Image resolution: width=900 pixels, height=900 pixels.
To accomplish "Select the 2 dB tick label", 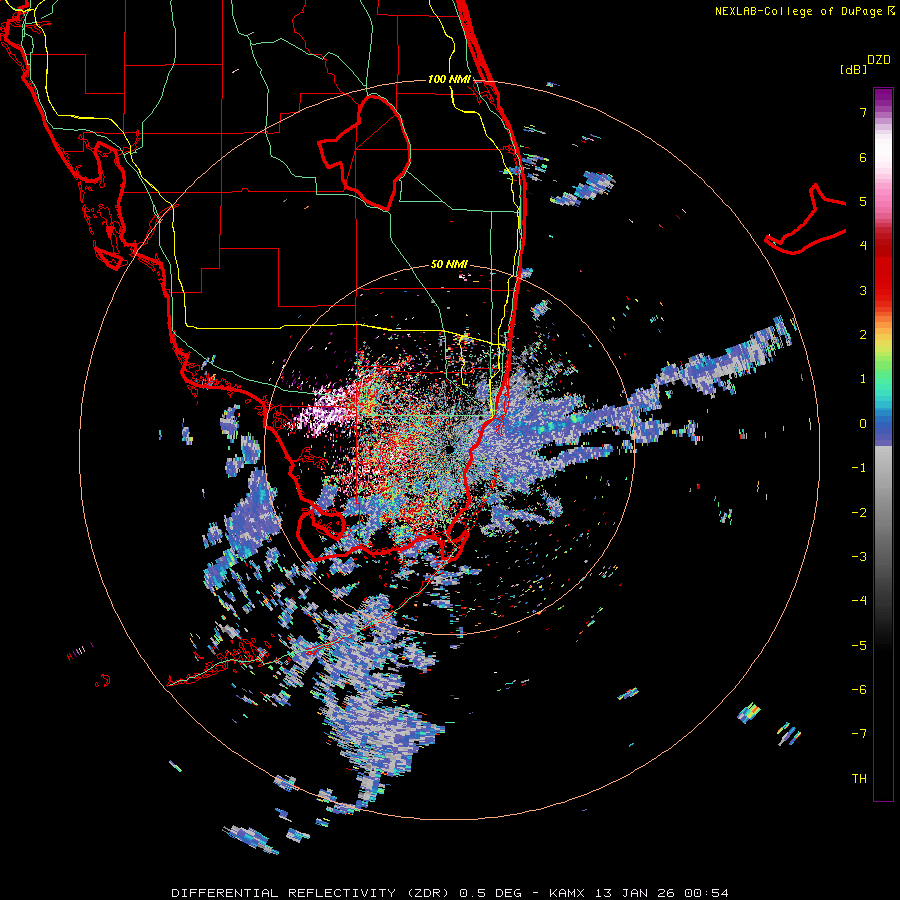I will point(863,335).
